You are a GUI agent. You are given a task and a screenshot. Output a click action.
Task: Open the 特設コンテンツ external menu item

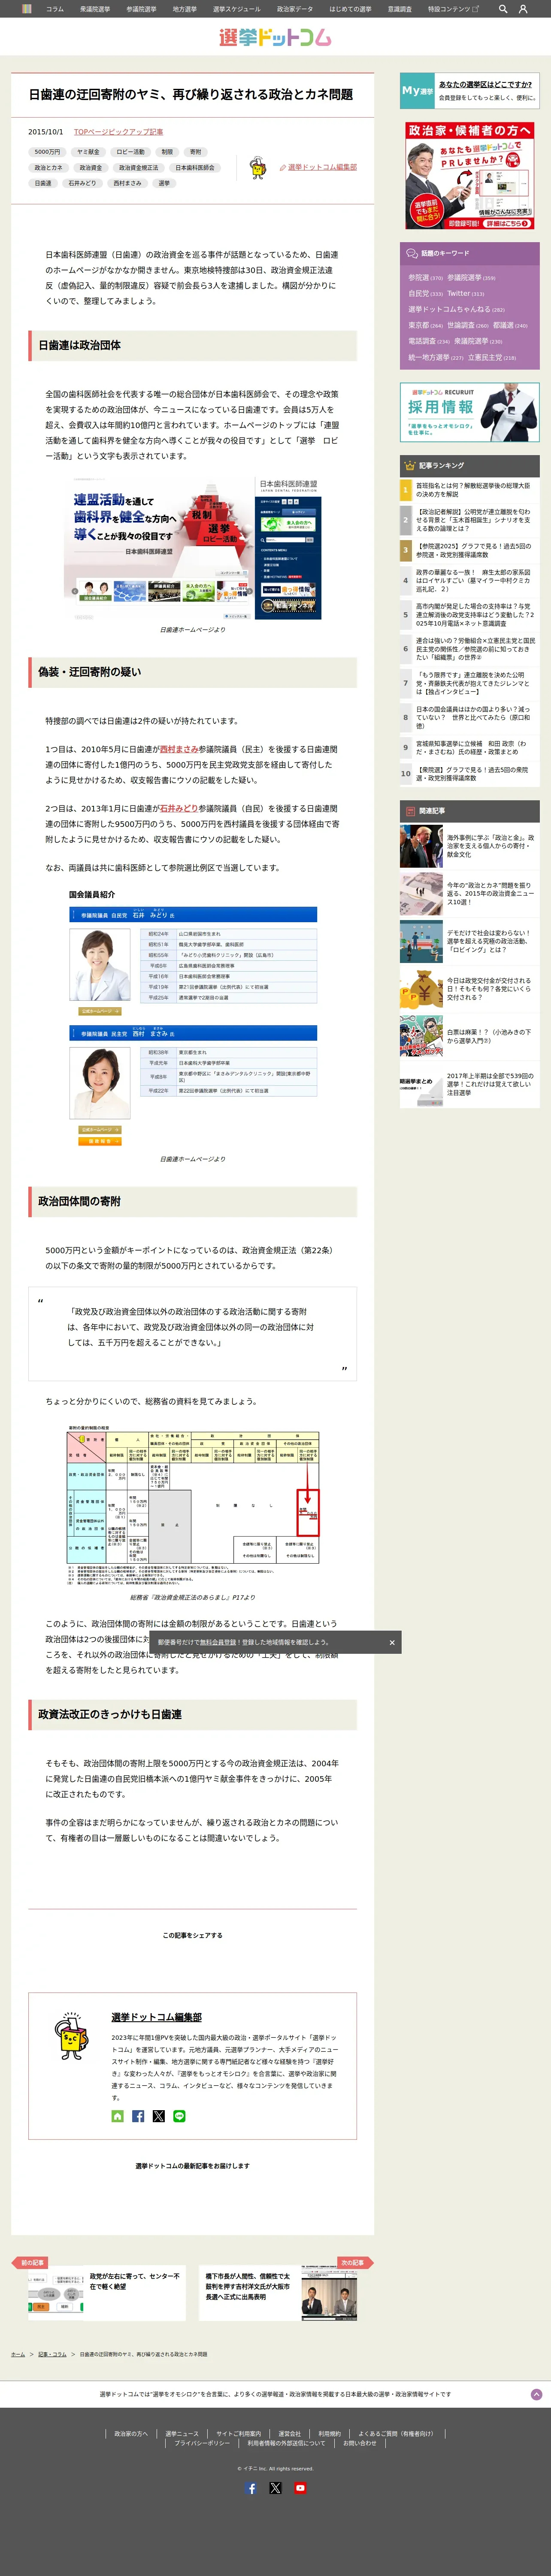coord(453,9)
